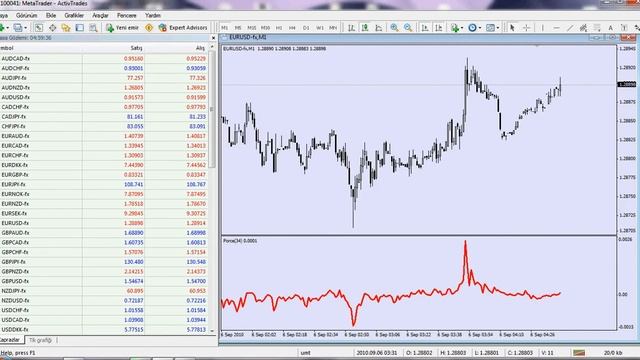Image resolution: width=640 pixels, height=360 pixels.
Task: Expand the Indicators dropdown arrow
Action: [462, 28]
